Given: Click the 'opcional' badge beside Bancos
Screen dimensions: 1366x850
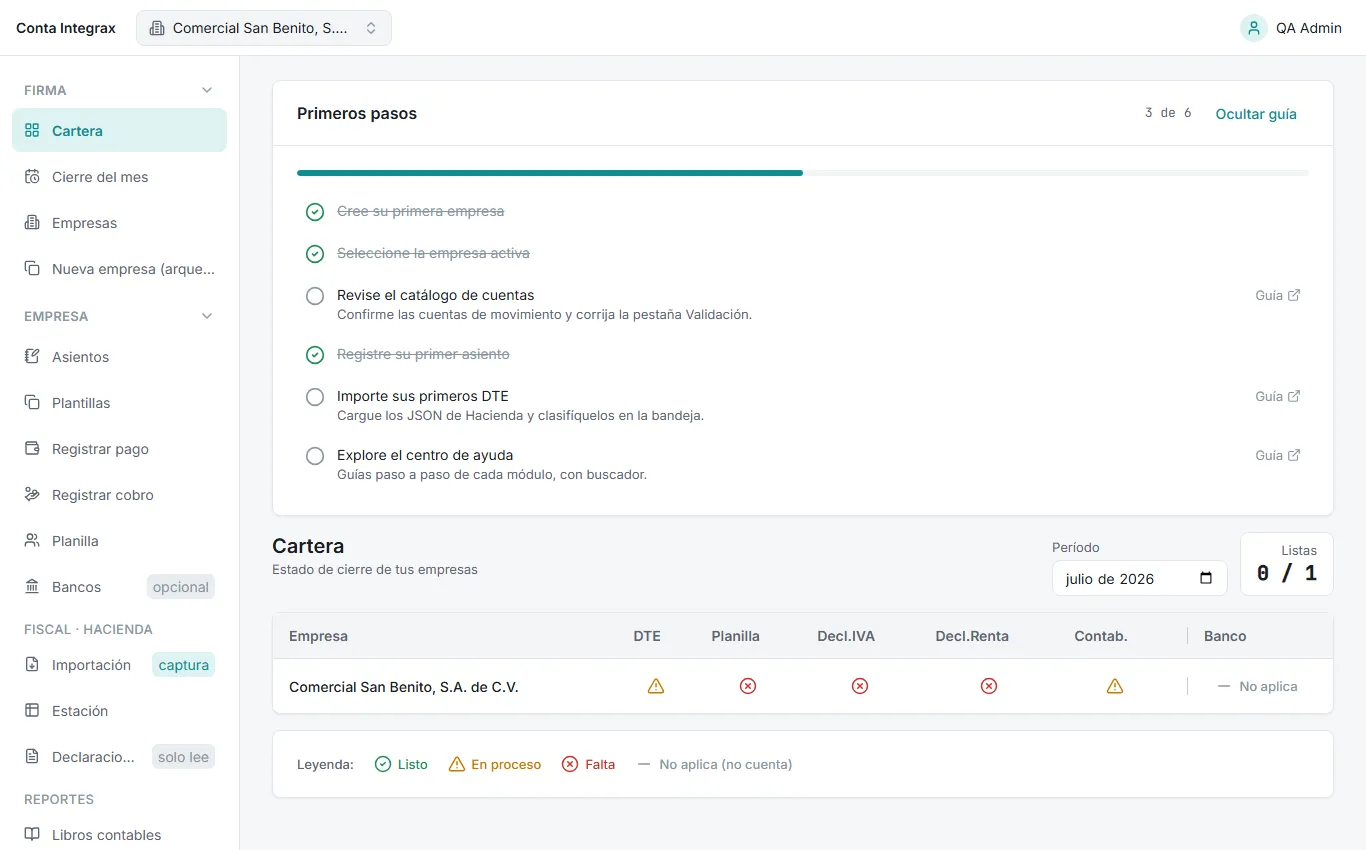Looking at the screenshot, I should [x=181, y=586].
